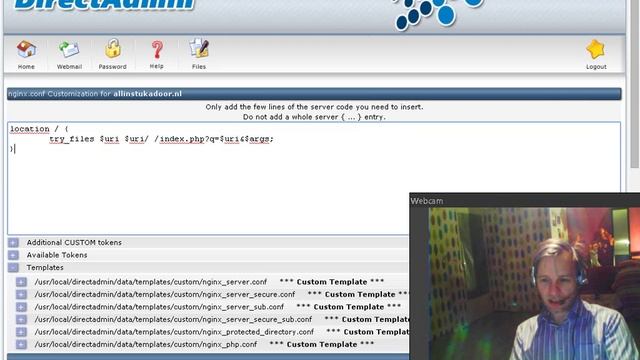Click inside the nginx customization text area
Image resolution: width=640 pixels, height=360 pixels.
[313, 178]
